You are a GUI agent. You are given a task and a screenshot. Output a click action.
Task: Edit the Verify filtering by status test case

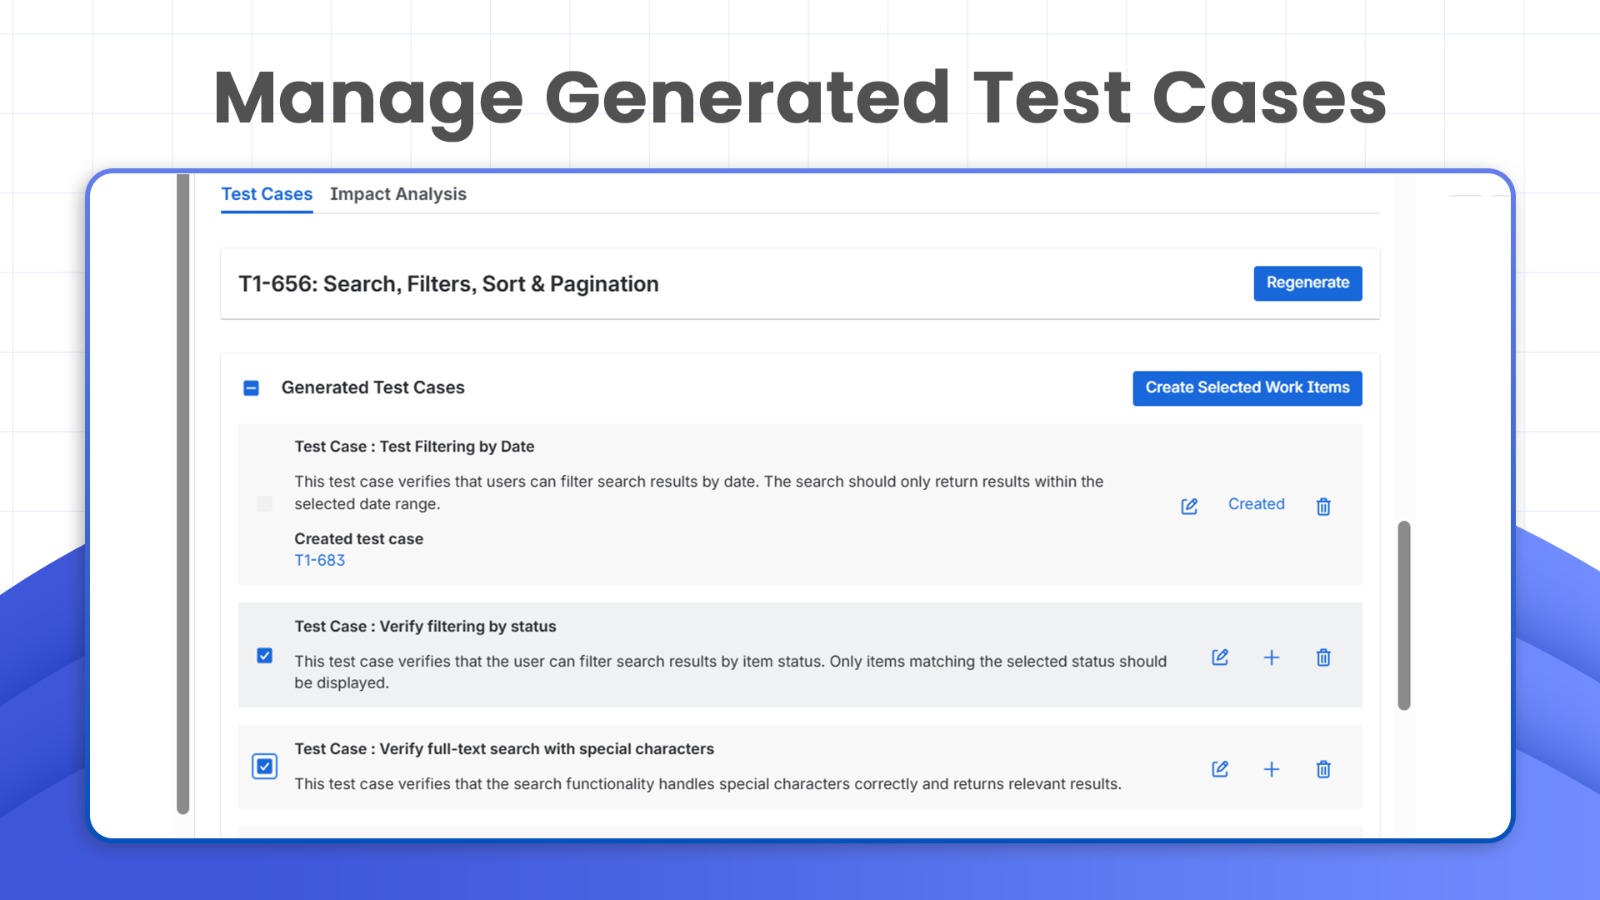1219,658
